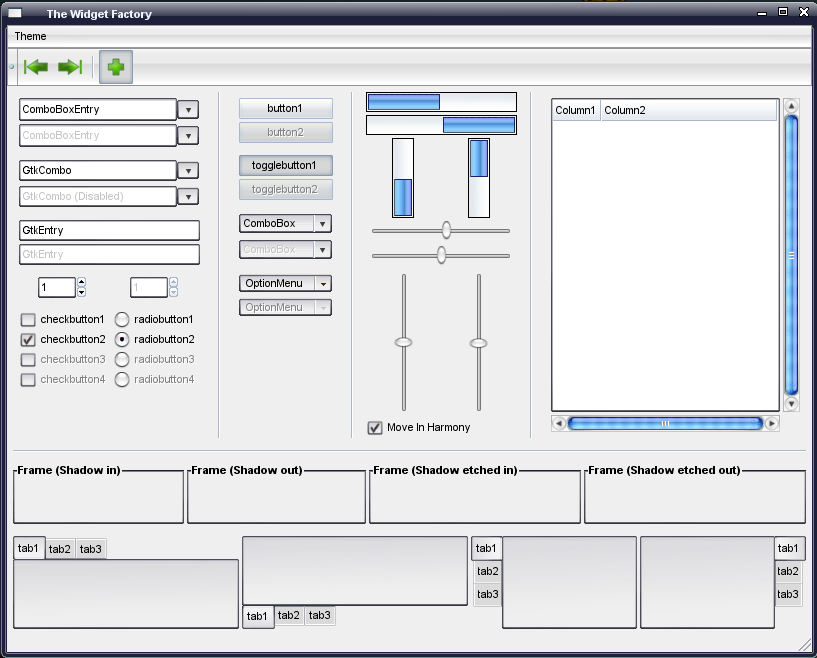This screenshot has width=817, height=658.
Task: Click the window resize grip corner
Action: click(804, 645)
